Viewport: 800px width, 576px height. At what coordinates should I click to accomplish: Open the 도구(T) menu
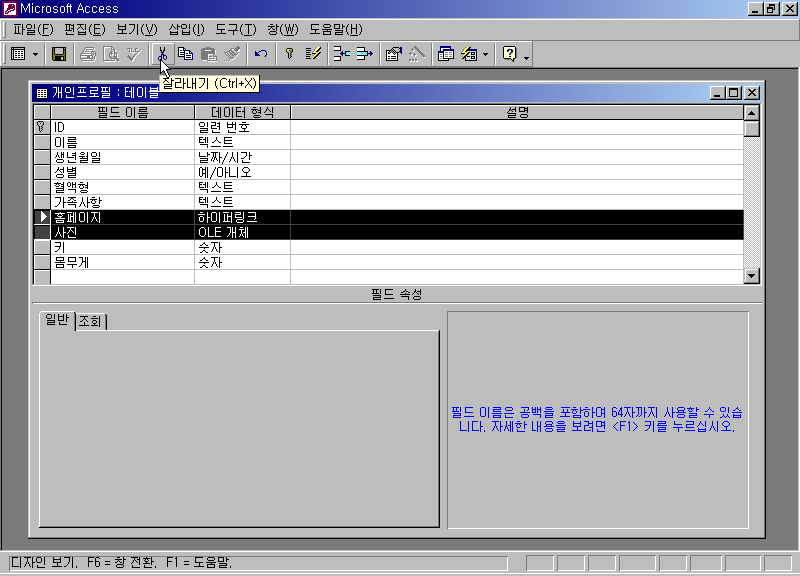235,30
